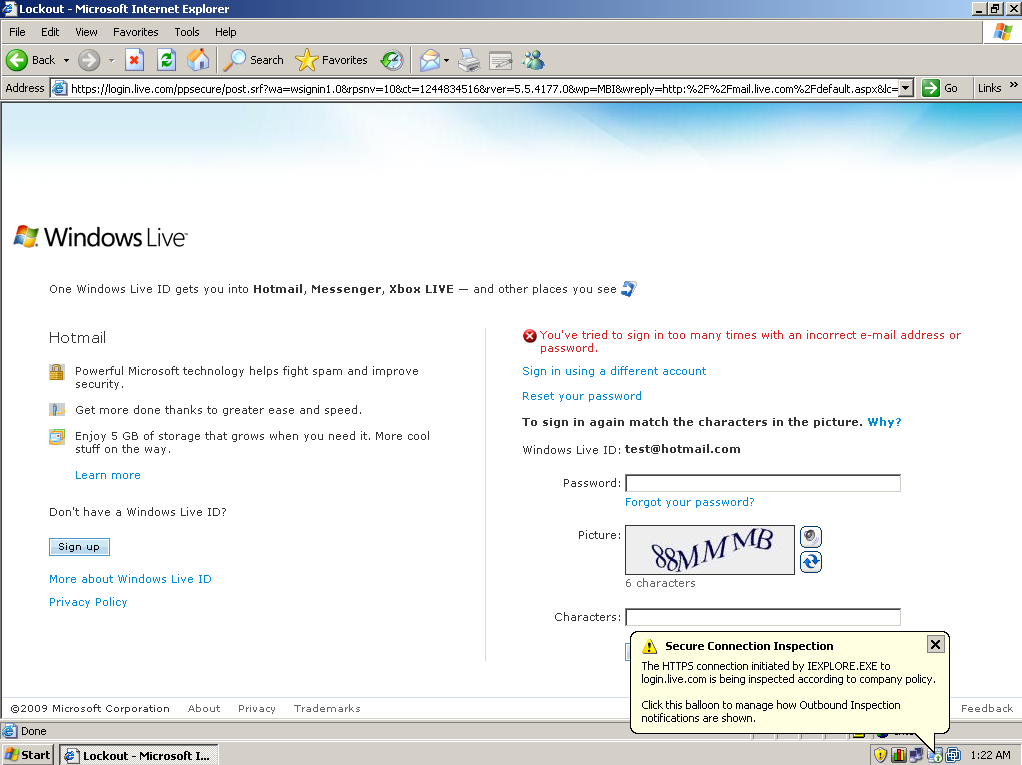Click the Reset your password link
The height and width of the screenshot is (765, 1022).
click(581, 396)
